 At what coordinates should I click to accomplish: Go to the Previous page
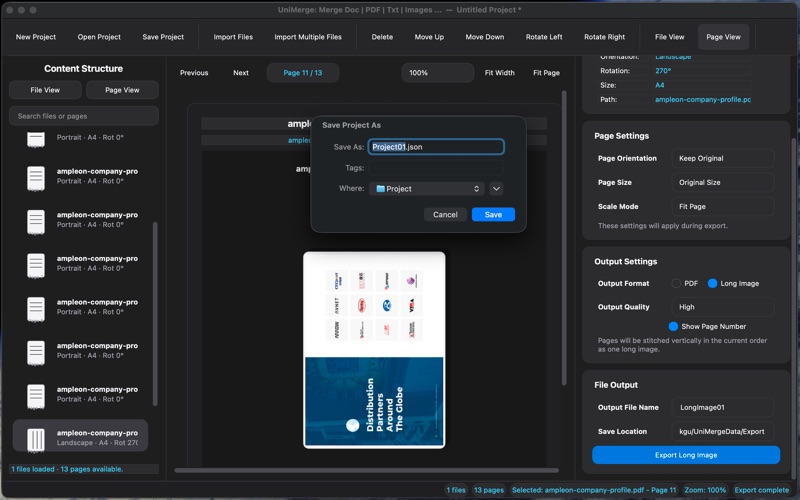(194, 73)
